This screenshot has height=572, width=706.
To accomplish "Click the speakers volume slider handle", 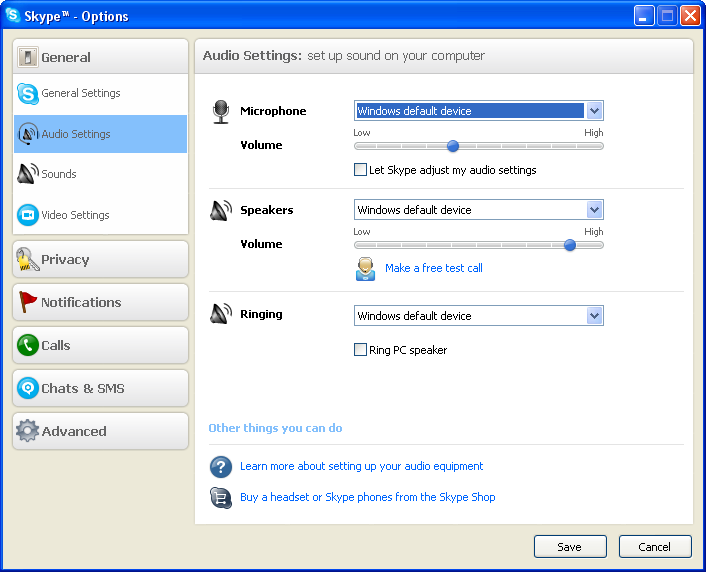I will point(570,245).
